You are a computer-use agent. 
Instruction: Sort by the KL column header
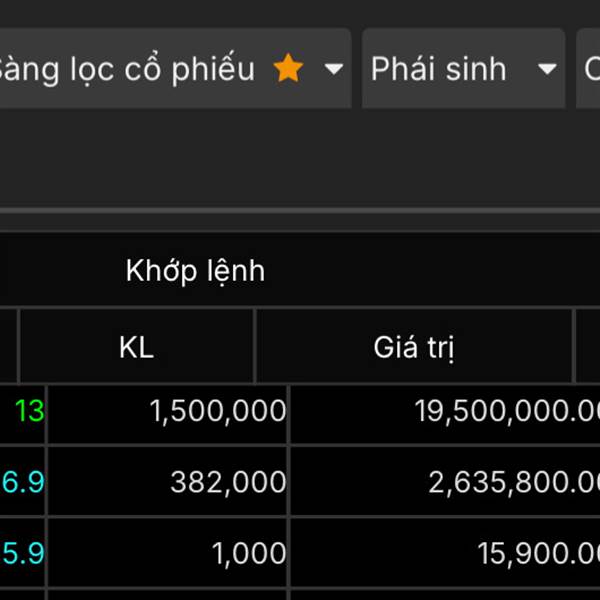click(x=137, y=347)
